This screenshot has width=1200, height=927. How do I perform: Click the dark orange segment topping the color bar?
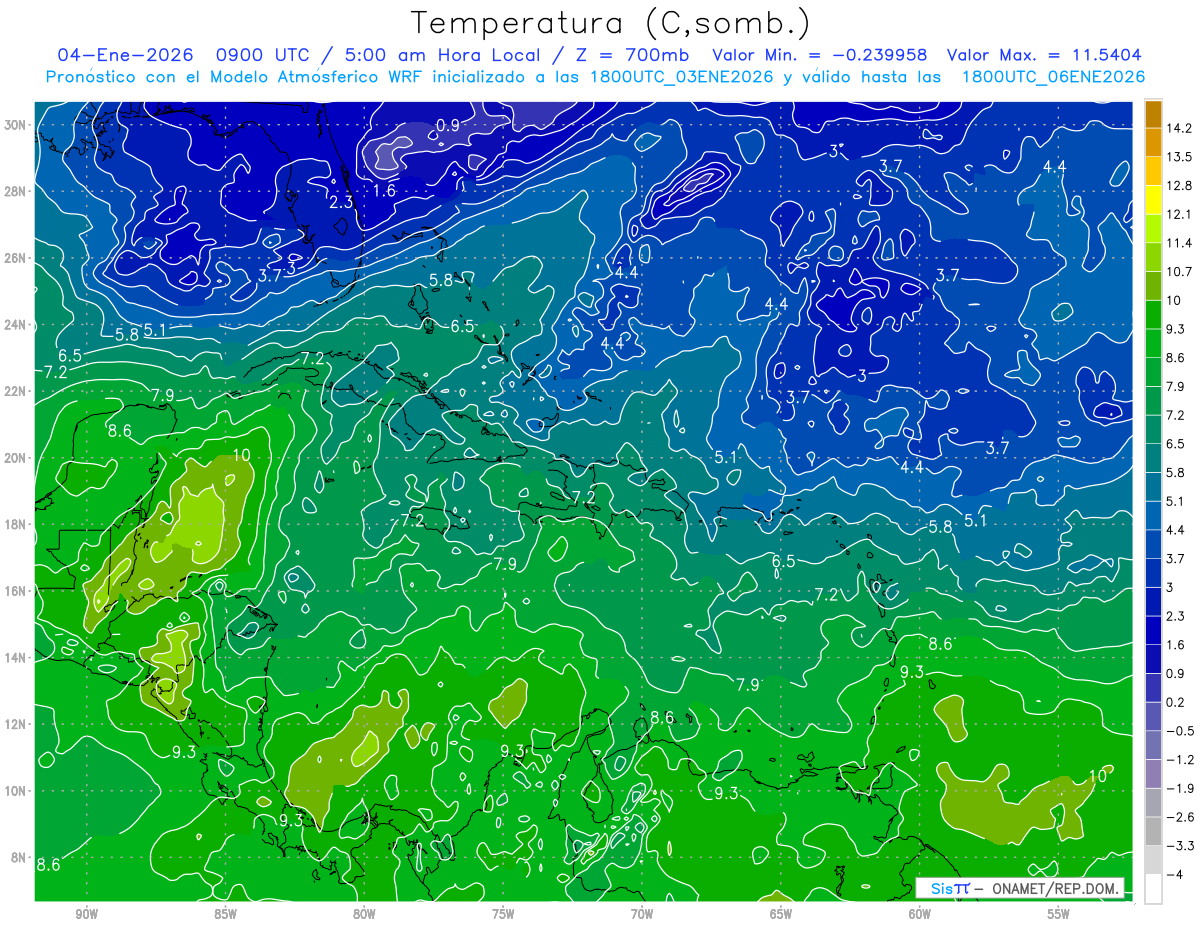(1153, 114)
